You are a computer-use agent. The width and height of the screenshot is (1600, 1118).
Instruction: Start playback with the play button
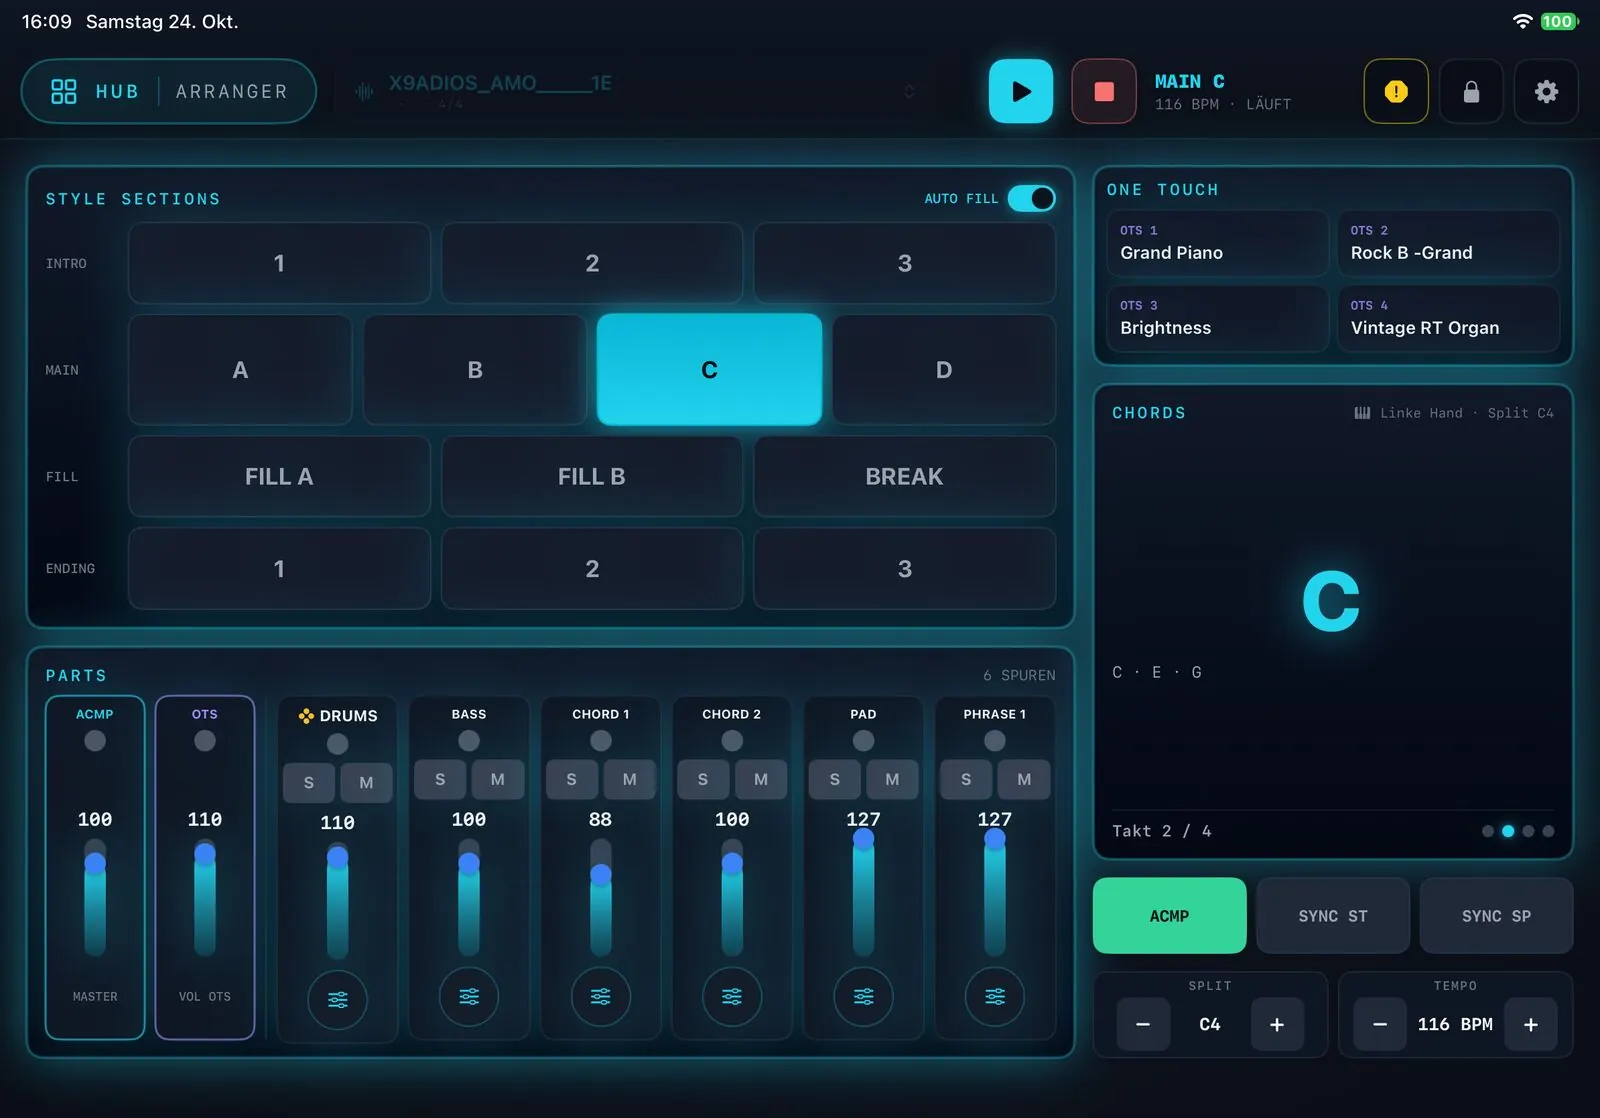1020,91
